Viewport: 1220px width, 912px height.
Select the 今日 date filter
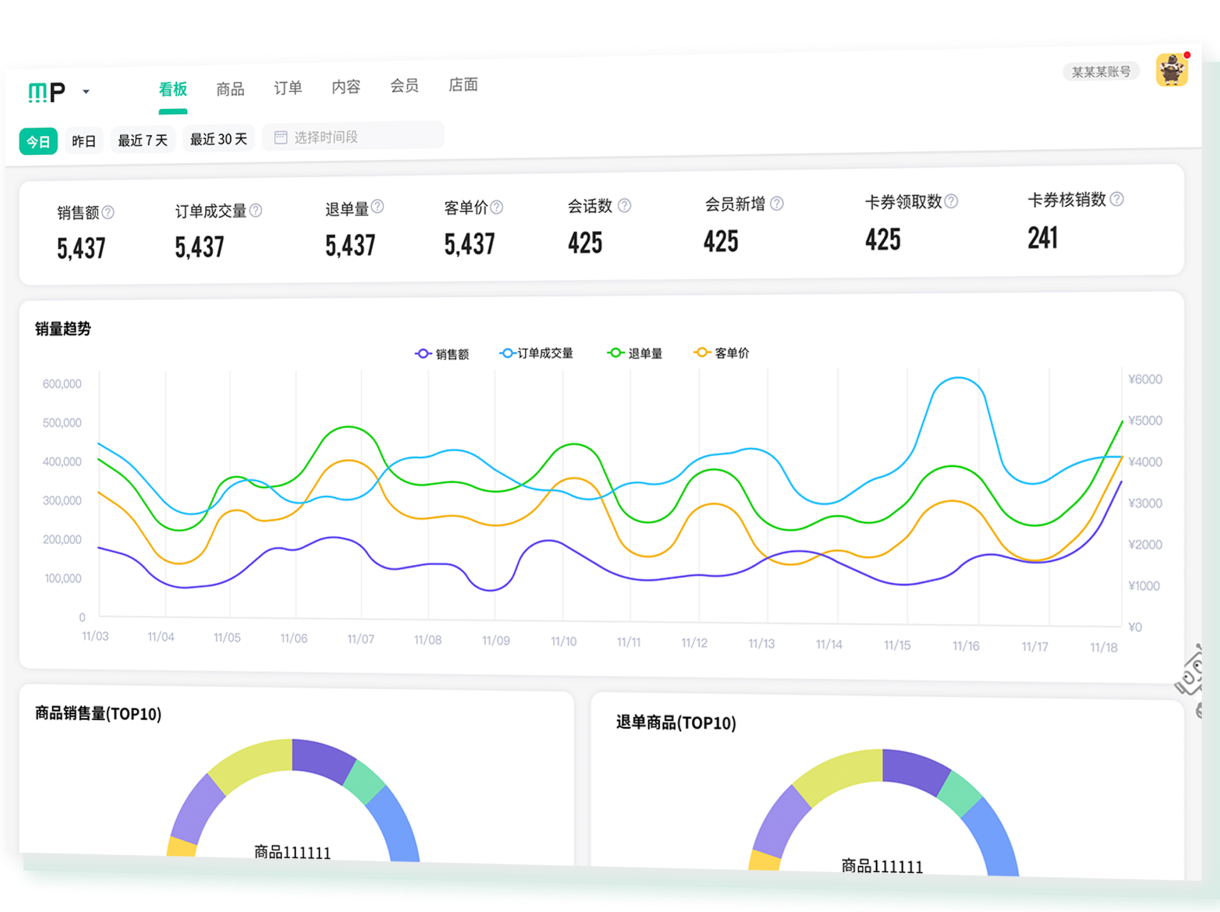pos(38,142)
